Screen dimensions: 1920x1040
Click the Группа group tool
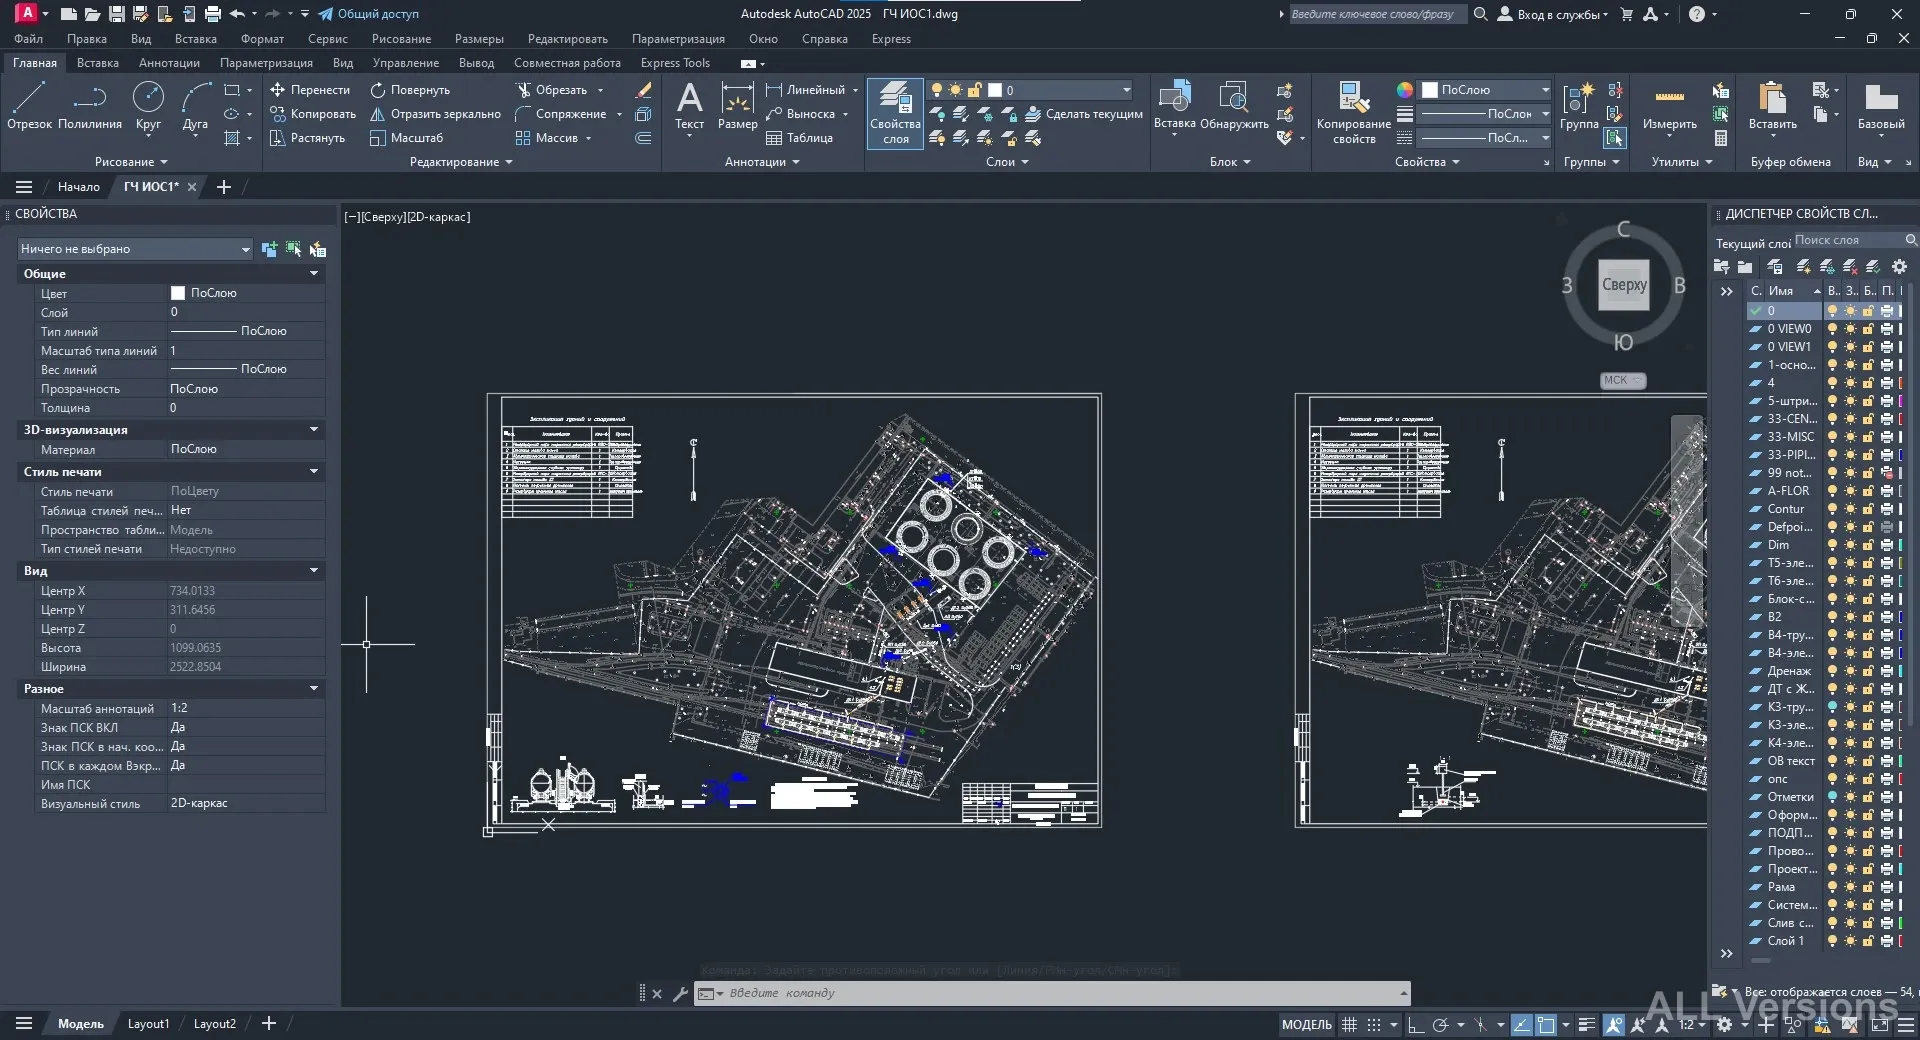click(x=1578, y=106)
